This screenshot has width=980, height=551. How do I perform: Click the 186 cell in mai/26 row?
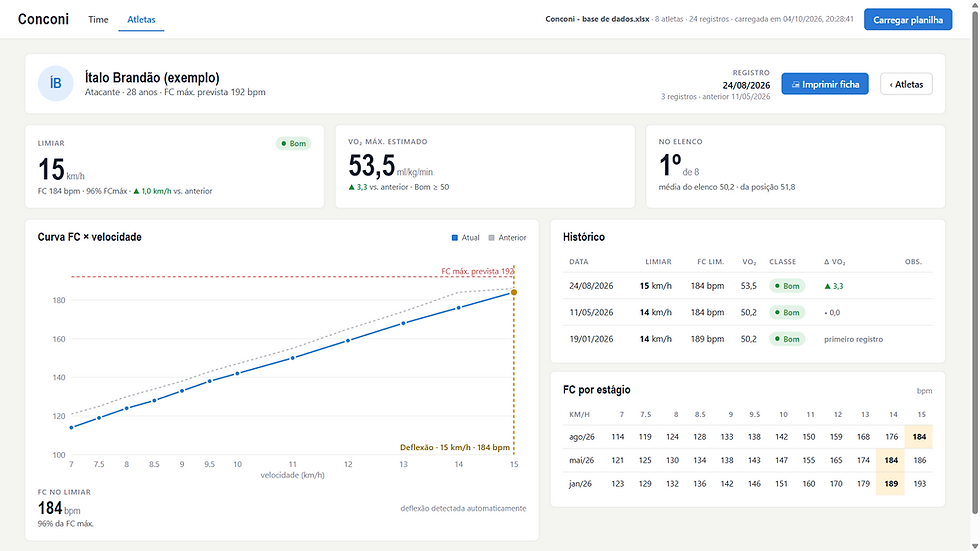pyautogui.click(x=919, y=460)
